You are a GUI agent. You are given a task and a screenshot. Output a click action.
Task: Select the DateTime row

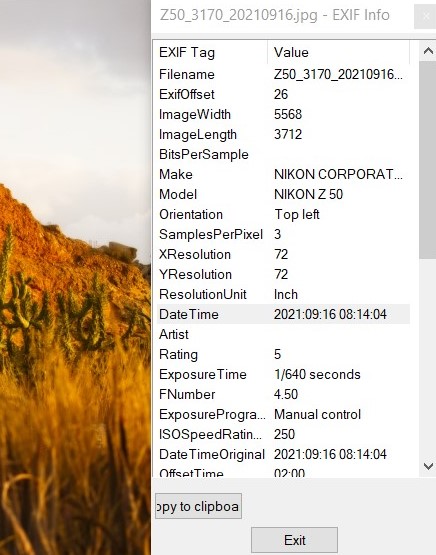tap(283, 314)
